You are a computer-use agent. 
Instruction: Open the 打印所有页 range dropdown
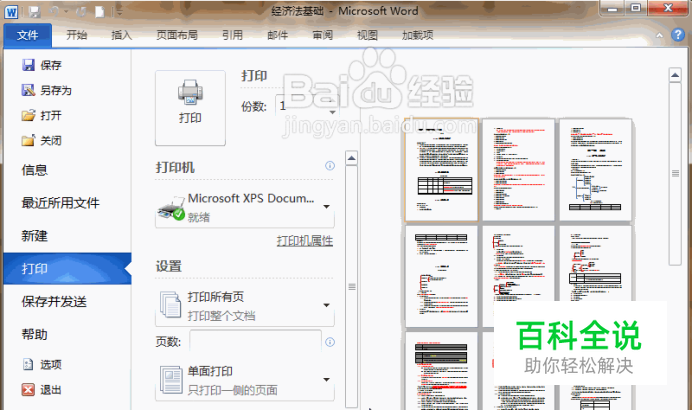(245, 307)
